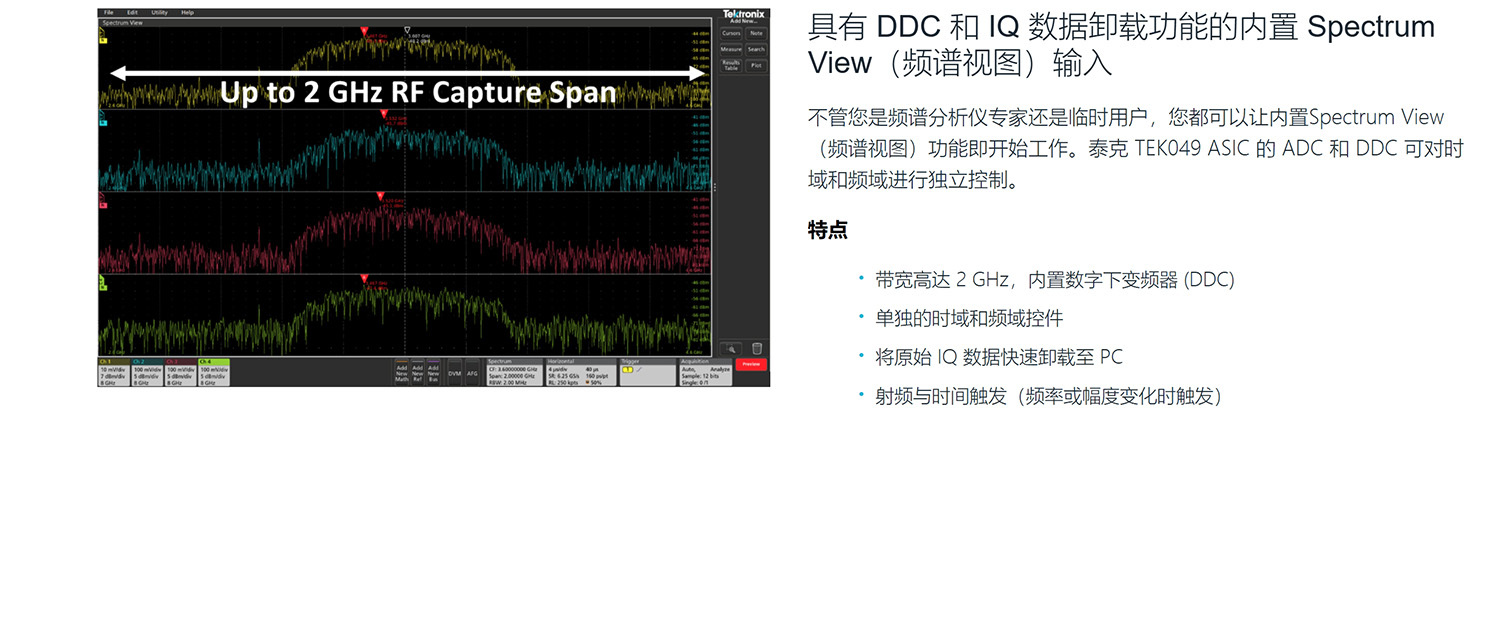
Task: Select the Ch 2 cyan badge
Action: (147, 372)
